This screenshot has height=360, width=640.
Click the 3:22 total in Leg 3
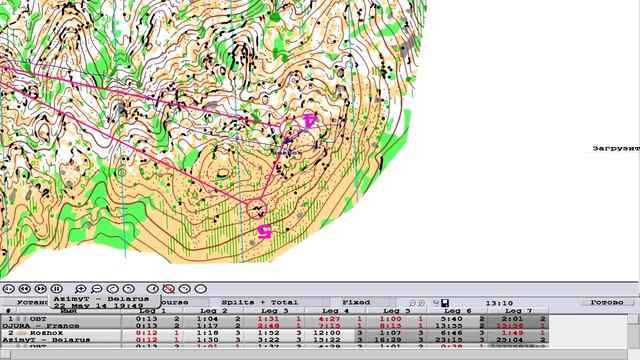pyautogui.click(x=269, y=340)
